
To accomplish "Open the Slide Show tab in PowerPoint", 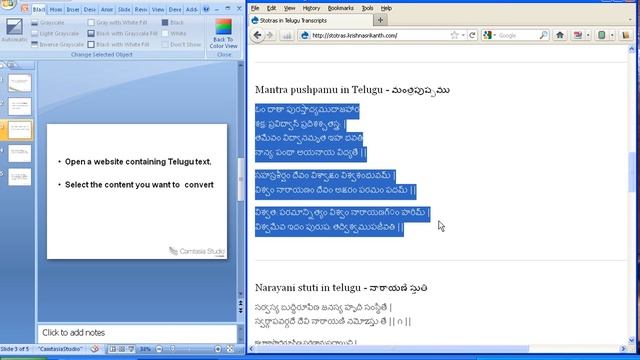I will click(x=124, y=9).
